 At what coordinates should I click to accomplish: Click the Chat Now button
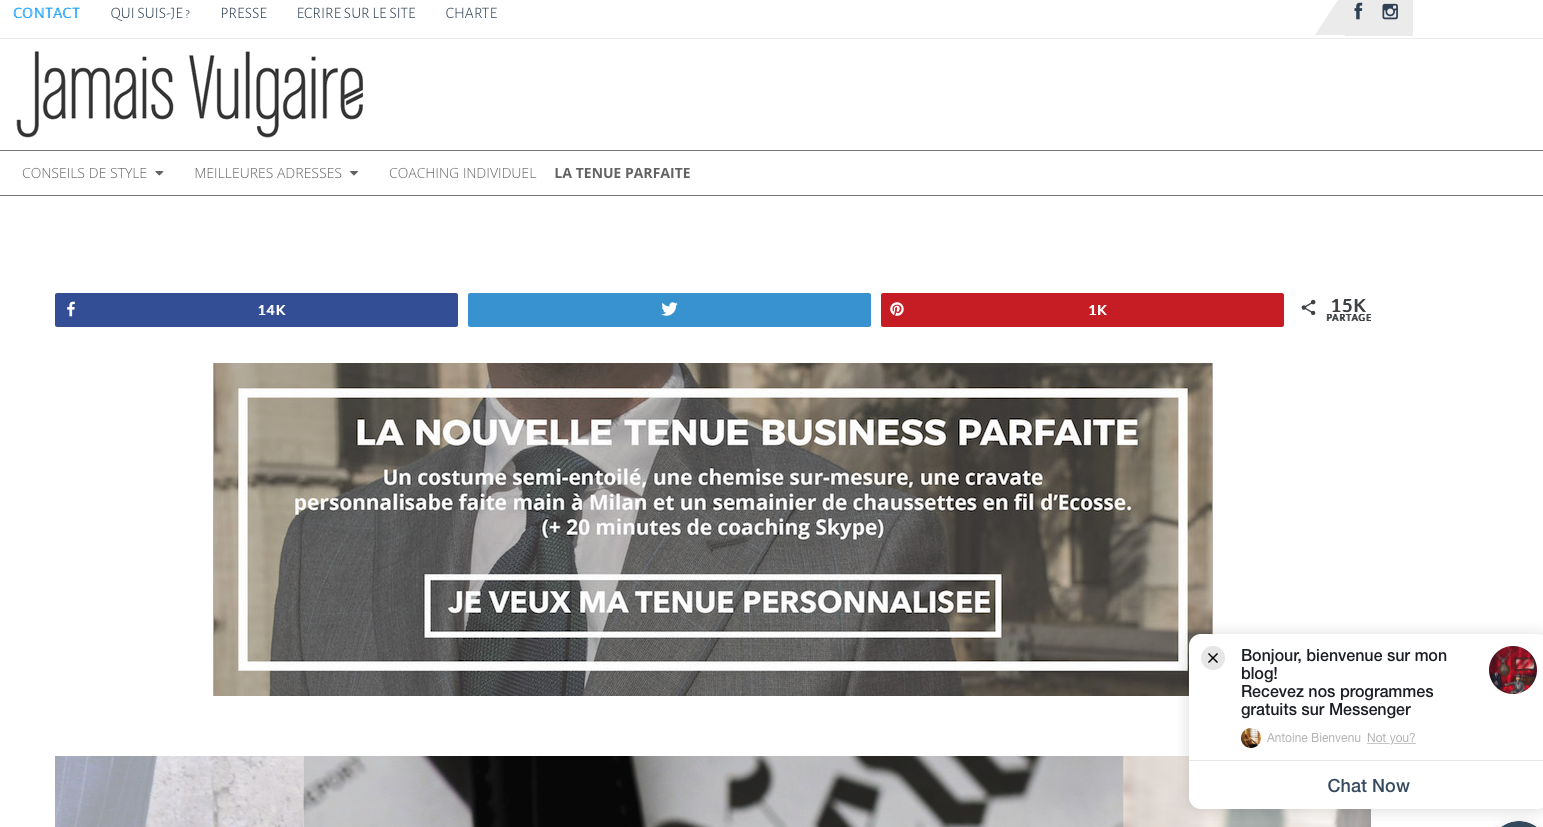pos(1368,786)
